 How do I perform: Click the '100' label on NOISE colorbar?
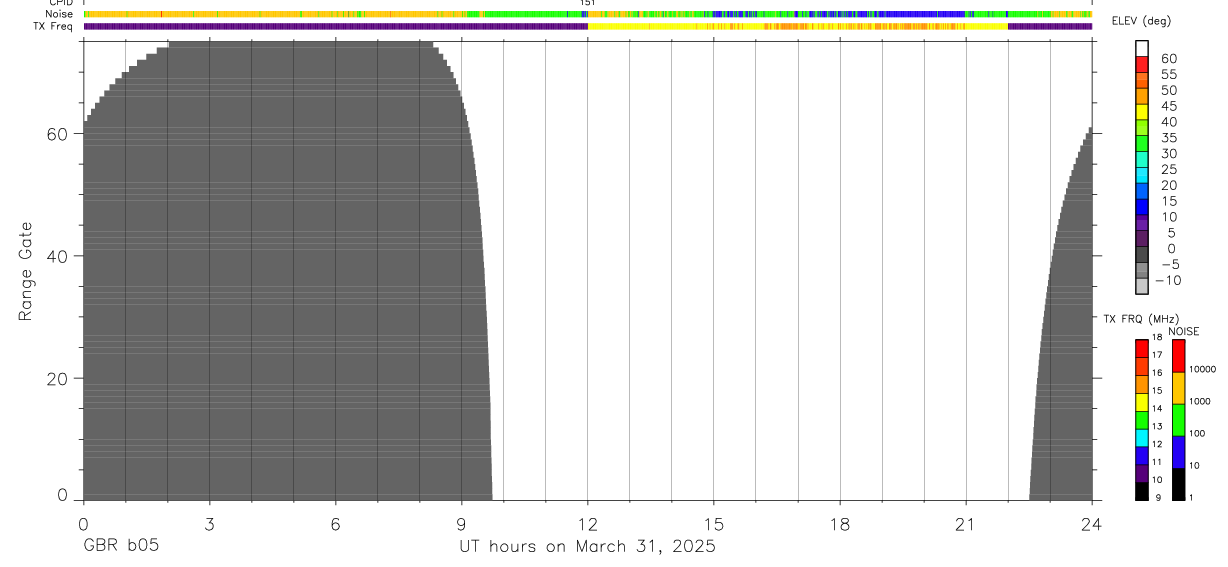point(1198,433)
